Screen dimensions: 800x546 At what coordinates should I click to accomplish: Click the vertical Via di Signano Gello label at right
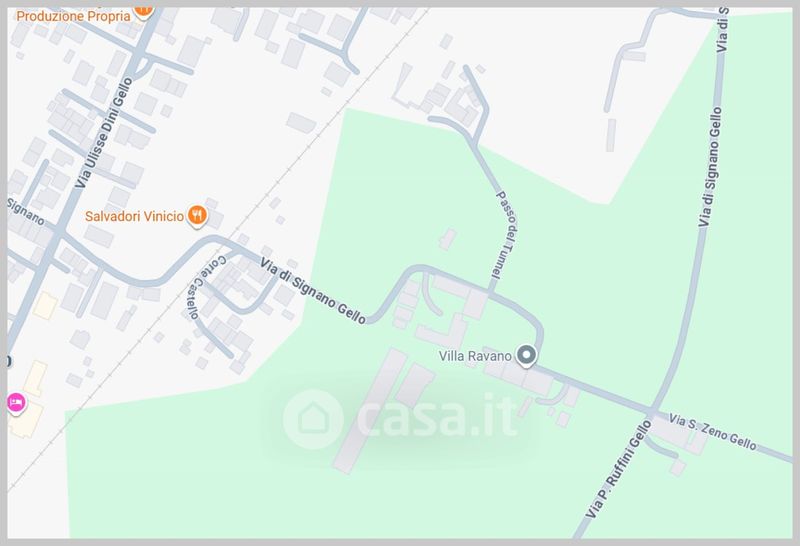point(711,167)
